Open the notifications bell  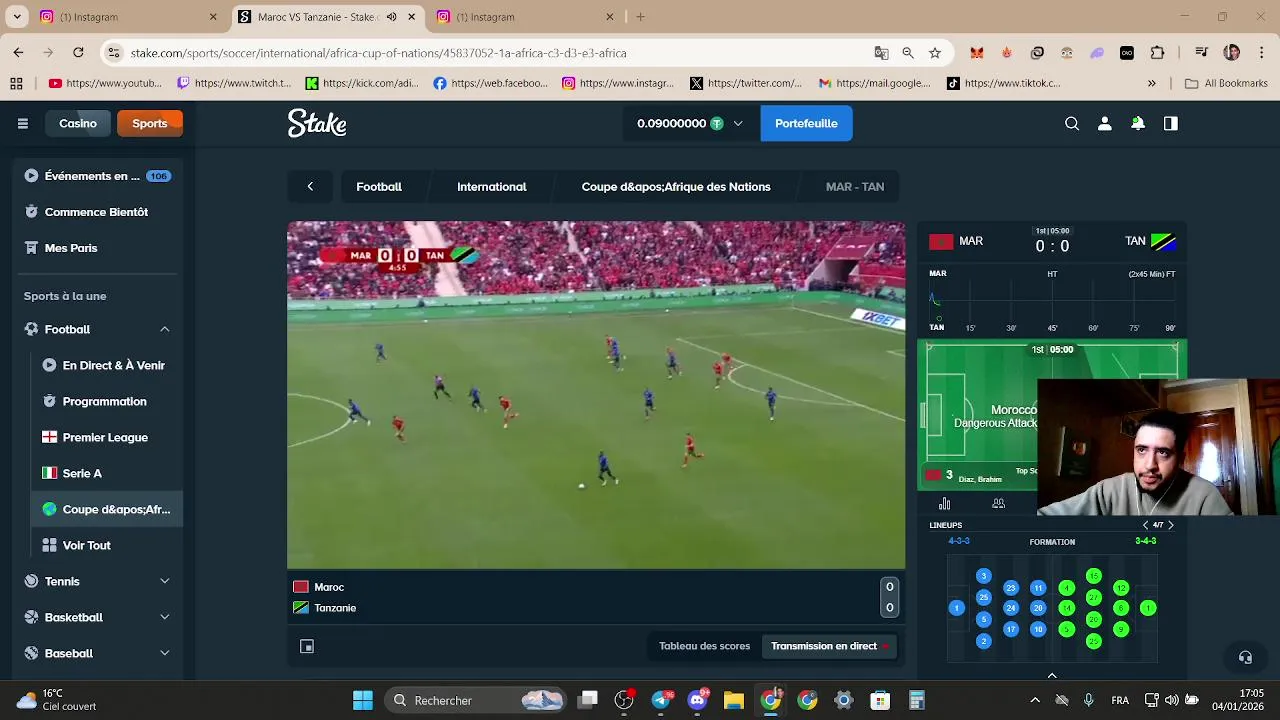[1138, 123]
